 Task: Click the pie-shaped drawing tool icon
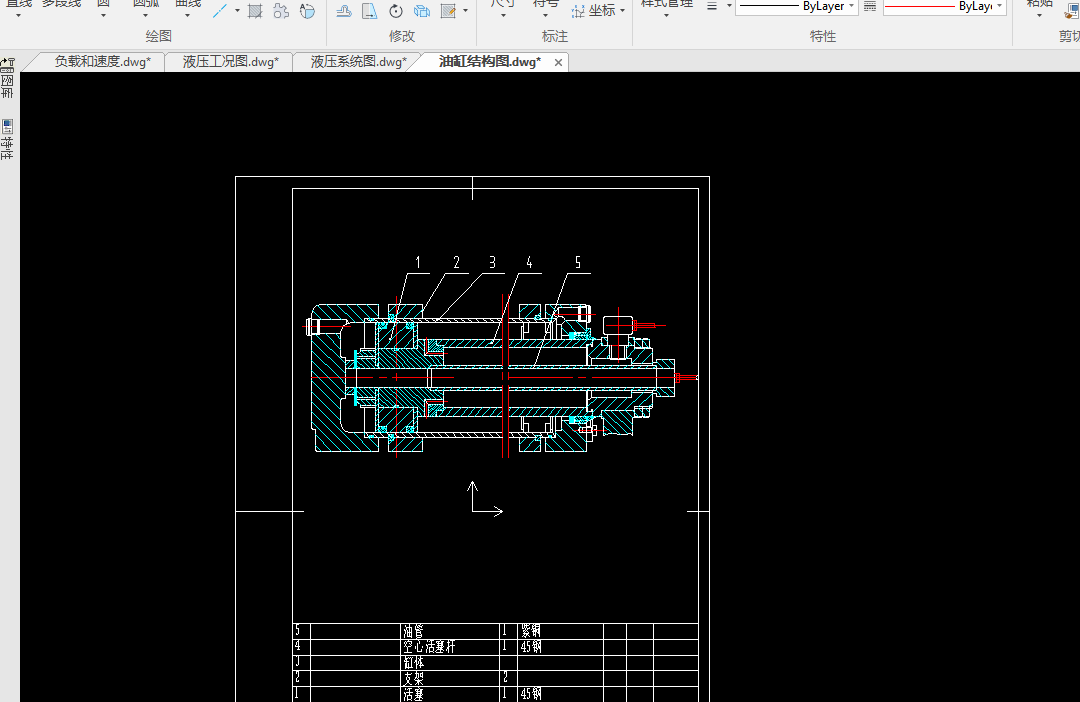point(307,11)
